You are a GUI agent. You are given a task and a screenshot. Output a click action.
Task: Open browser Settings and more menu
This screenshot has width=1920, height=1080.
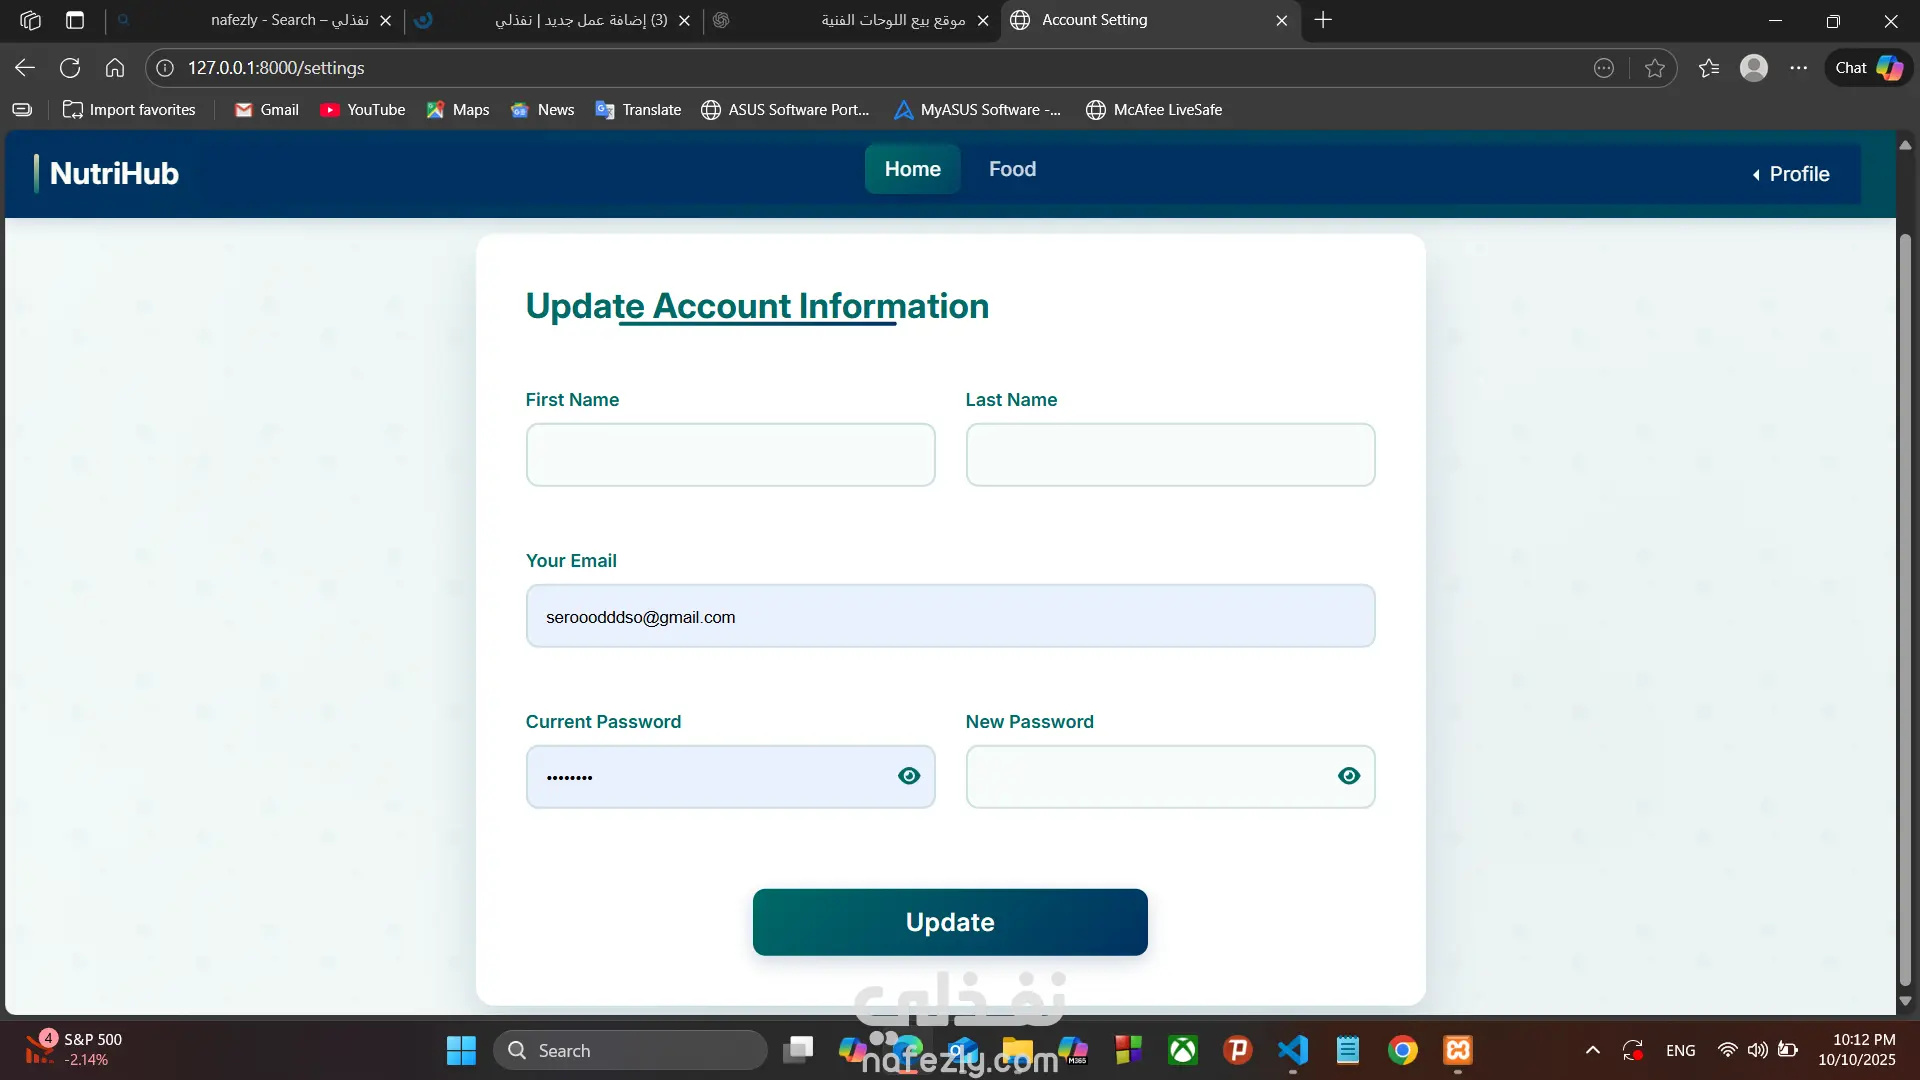click(1799, 68)
